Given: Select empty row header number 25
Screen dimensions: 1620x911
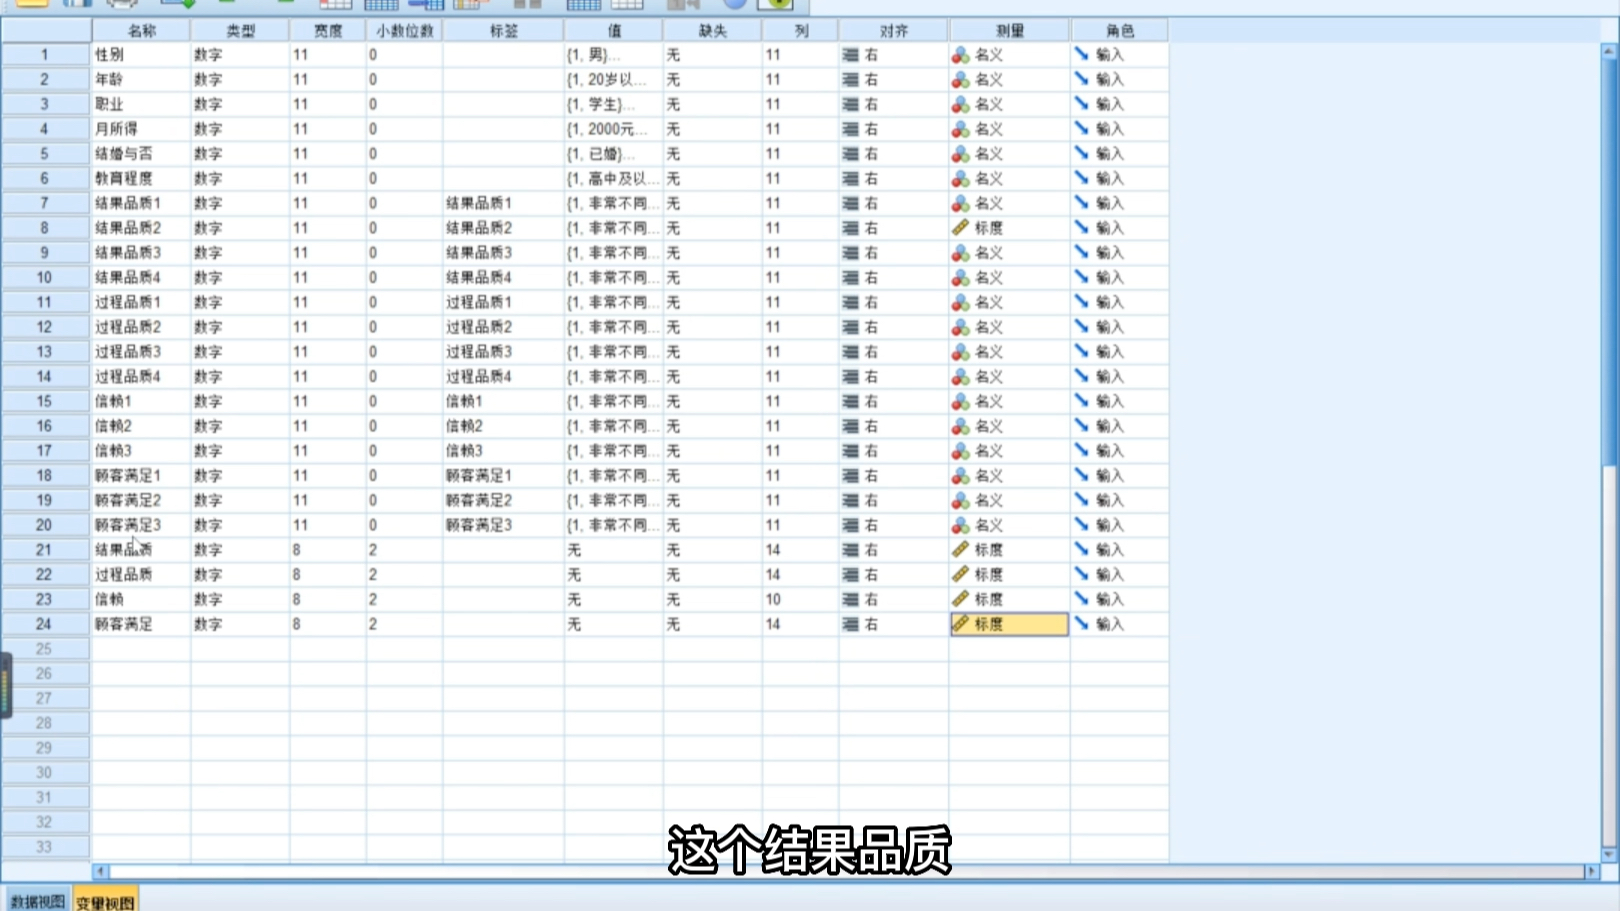Looking at the screenshot, I should 44,649.
